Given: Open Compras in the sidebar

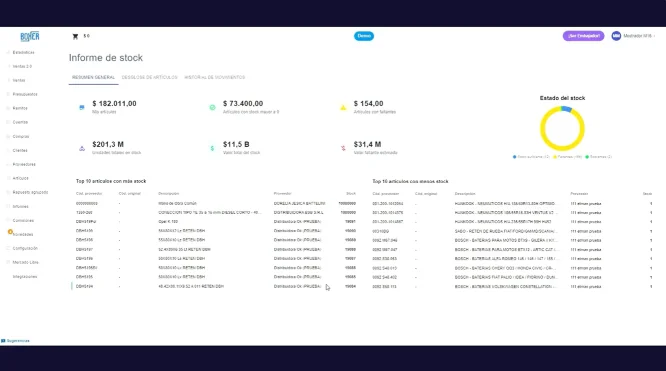Looking at the screenshot, I should (21, 136).
